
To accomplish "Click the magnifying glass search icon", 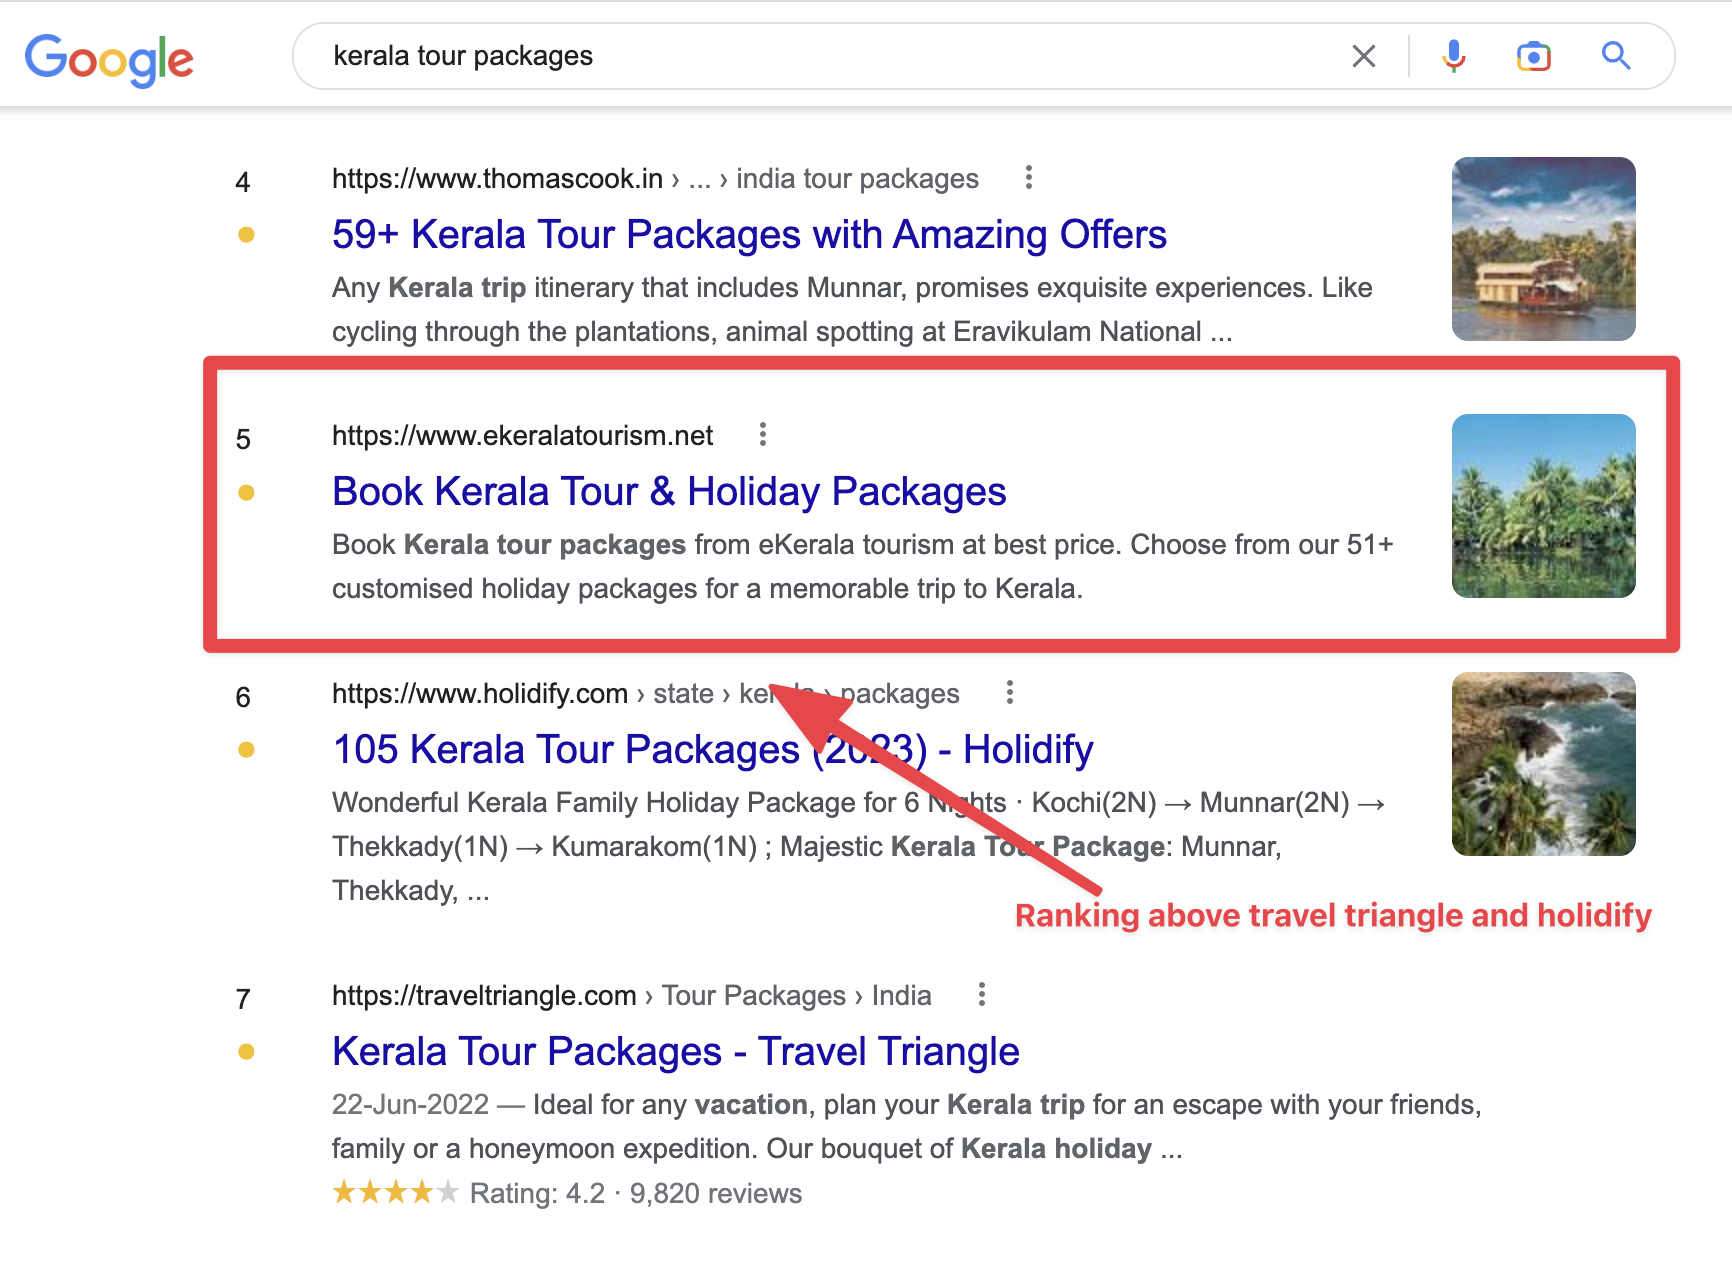I will [1616, 56].
